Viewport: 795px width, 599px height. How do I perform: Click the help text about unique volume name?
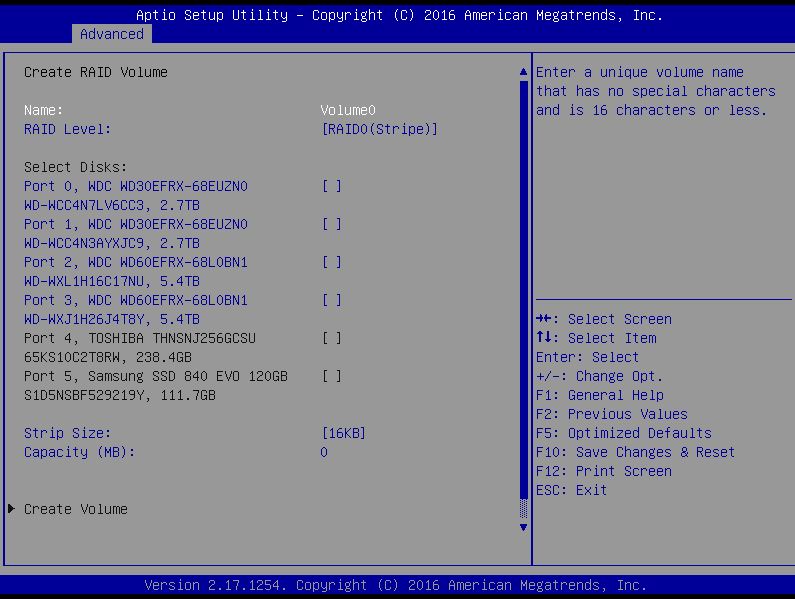pyautogui.click(x=656, y=91)
